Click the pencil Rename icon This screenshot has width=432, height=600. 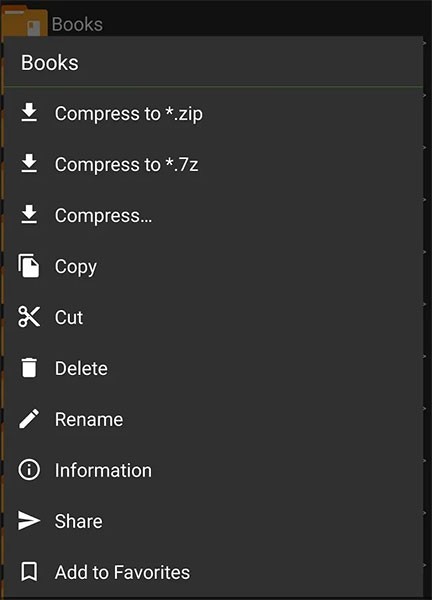29,419
